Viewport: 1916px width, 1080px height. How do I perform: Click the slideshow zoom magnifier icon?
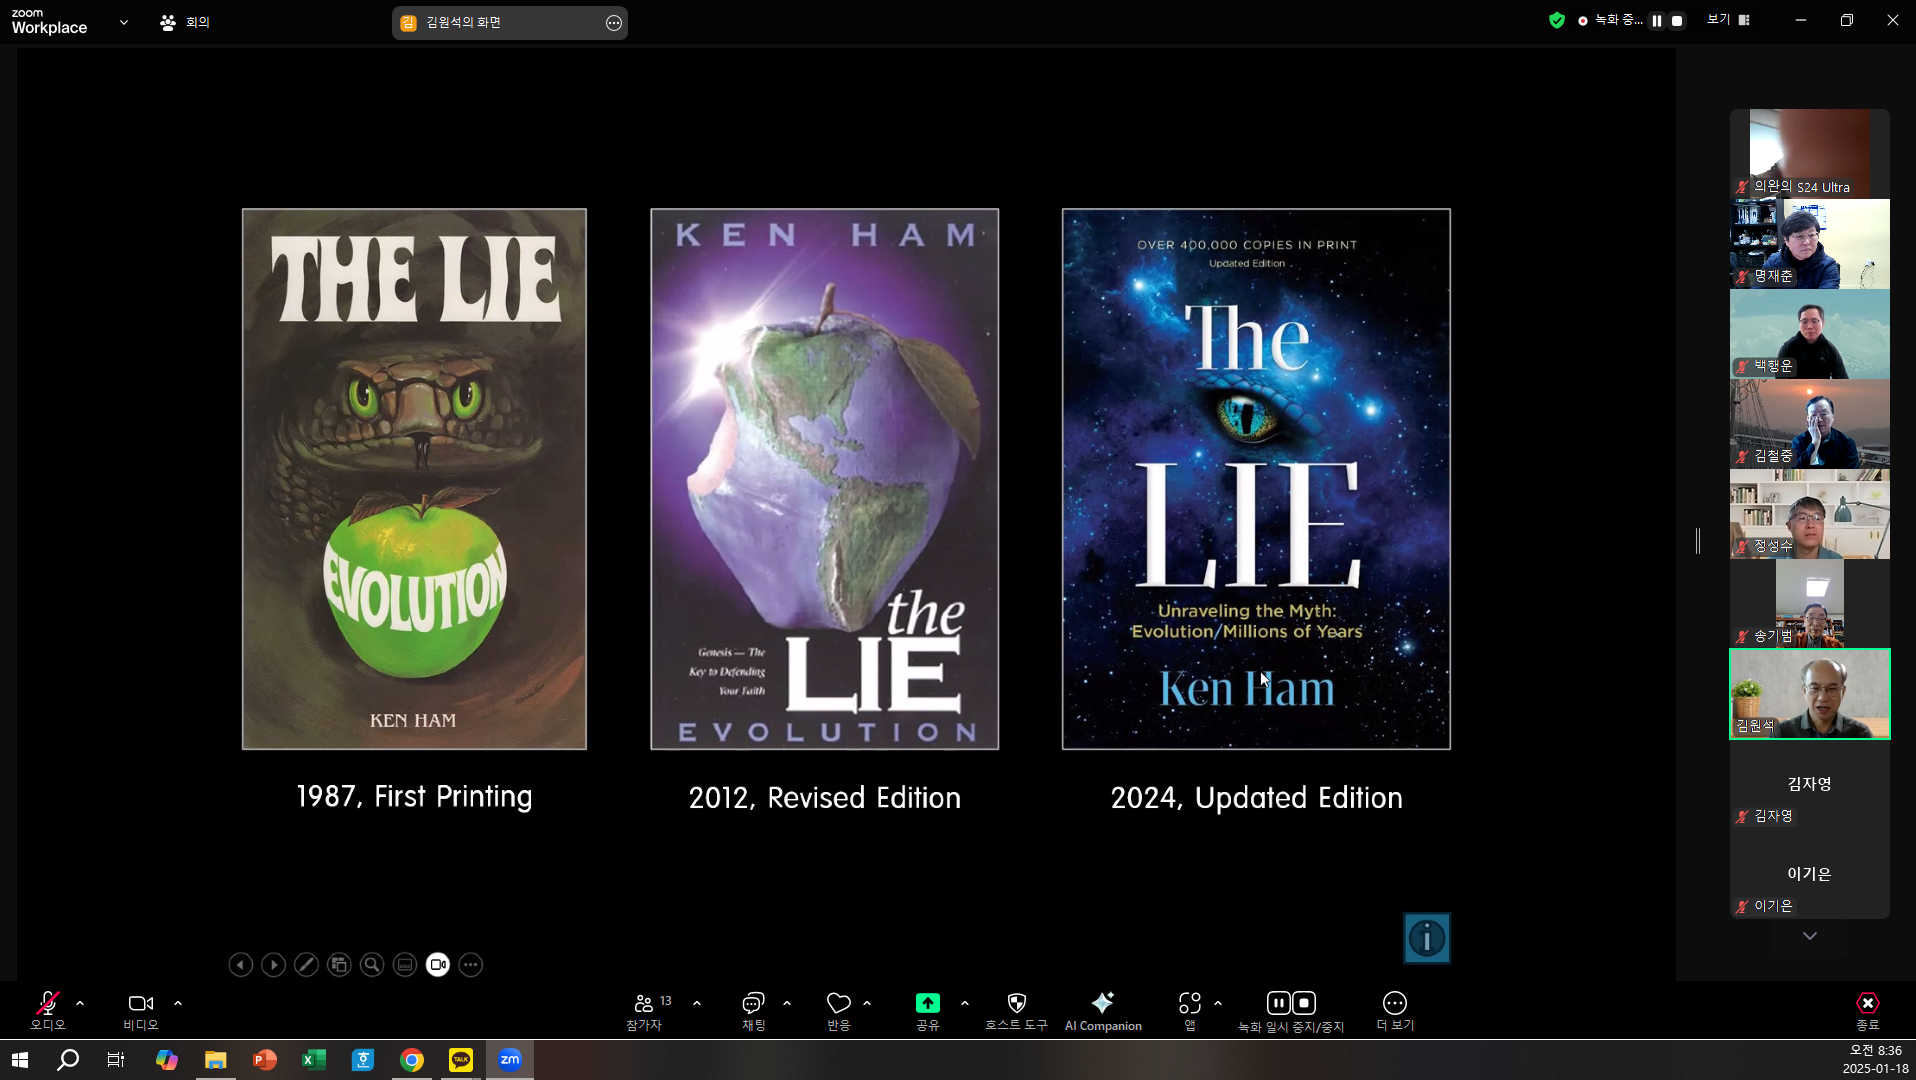click(x=372, y=965)
